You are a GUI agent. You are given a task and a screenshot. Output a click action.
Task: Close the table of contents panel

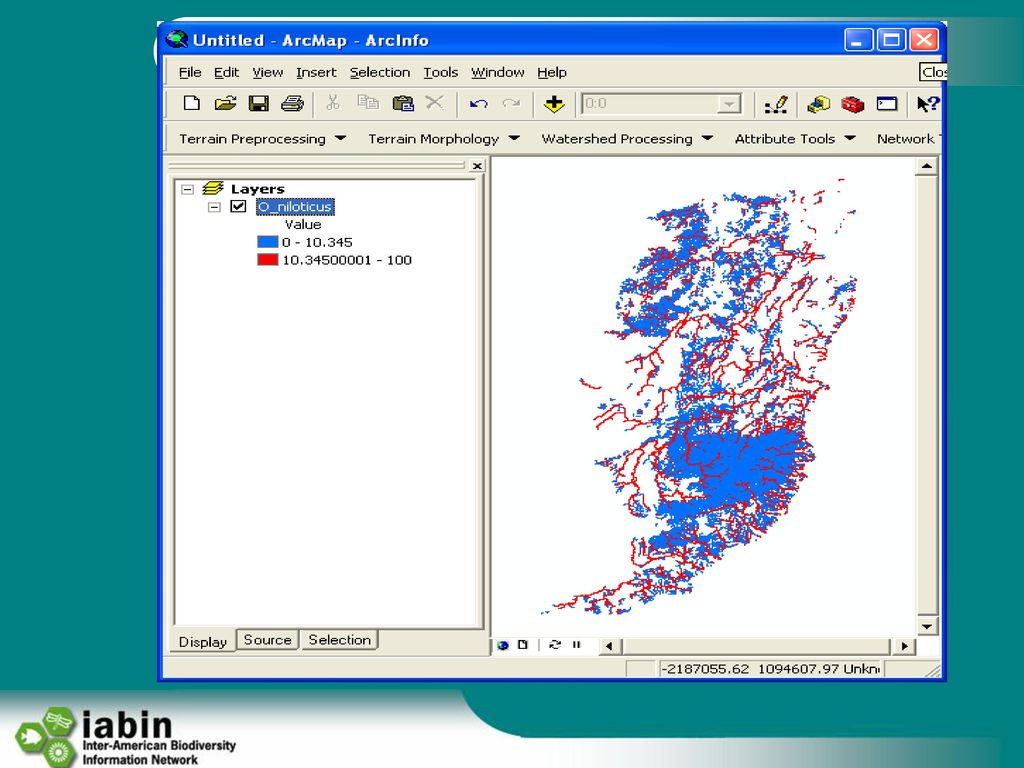[477, 166]
